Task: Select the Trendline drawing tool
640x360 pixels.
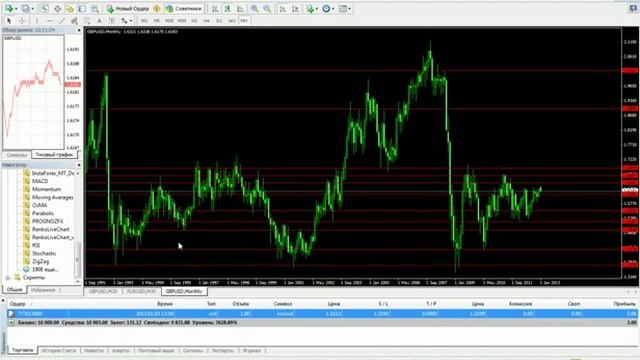Action: pos(62,20)
